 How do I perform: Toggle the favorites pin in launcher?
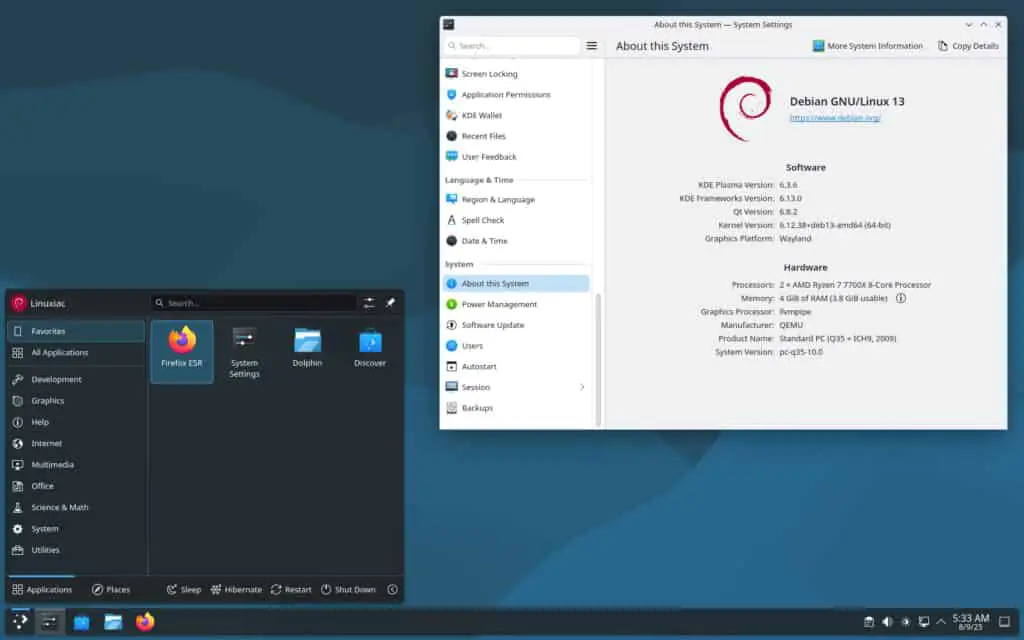pyautogui.click(x=390, y=302)
